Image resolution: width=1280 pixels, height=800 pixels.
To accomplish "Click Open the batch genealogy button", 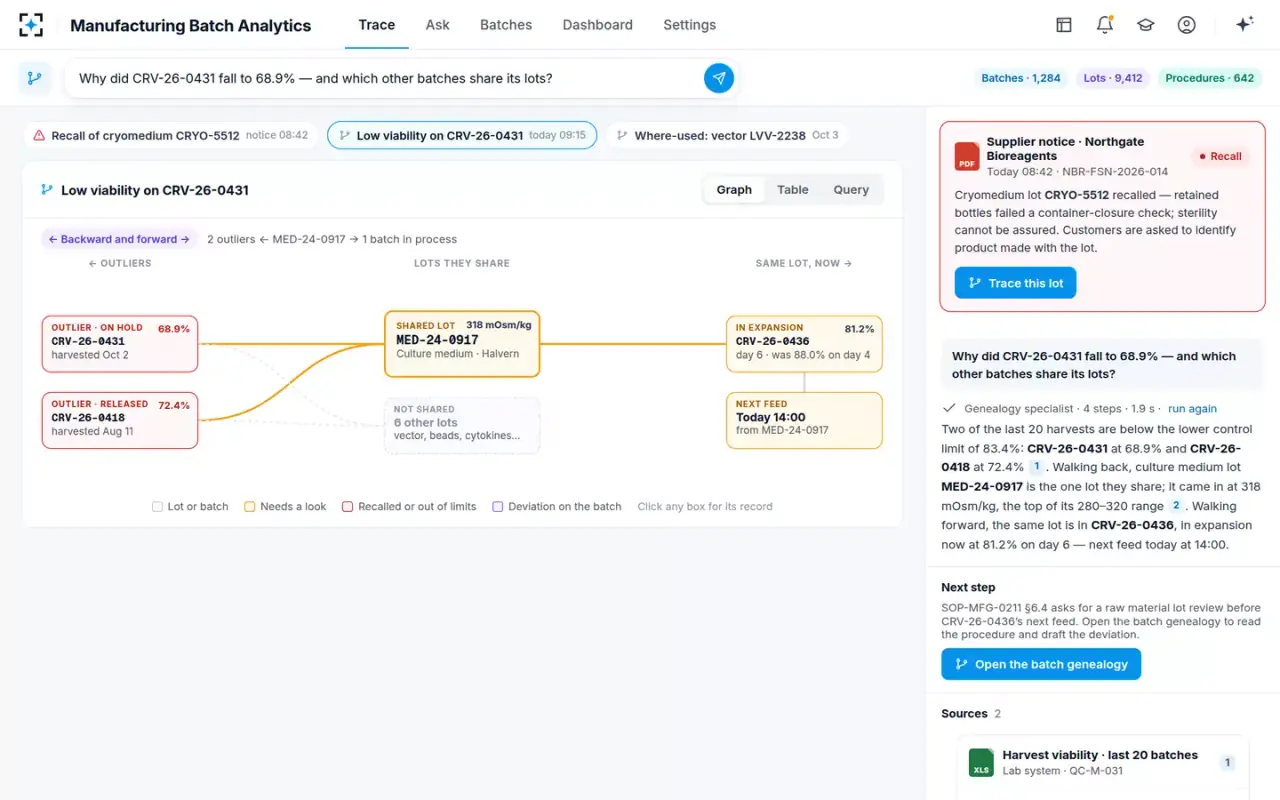I will [x=1041, y=664].
